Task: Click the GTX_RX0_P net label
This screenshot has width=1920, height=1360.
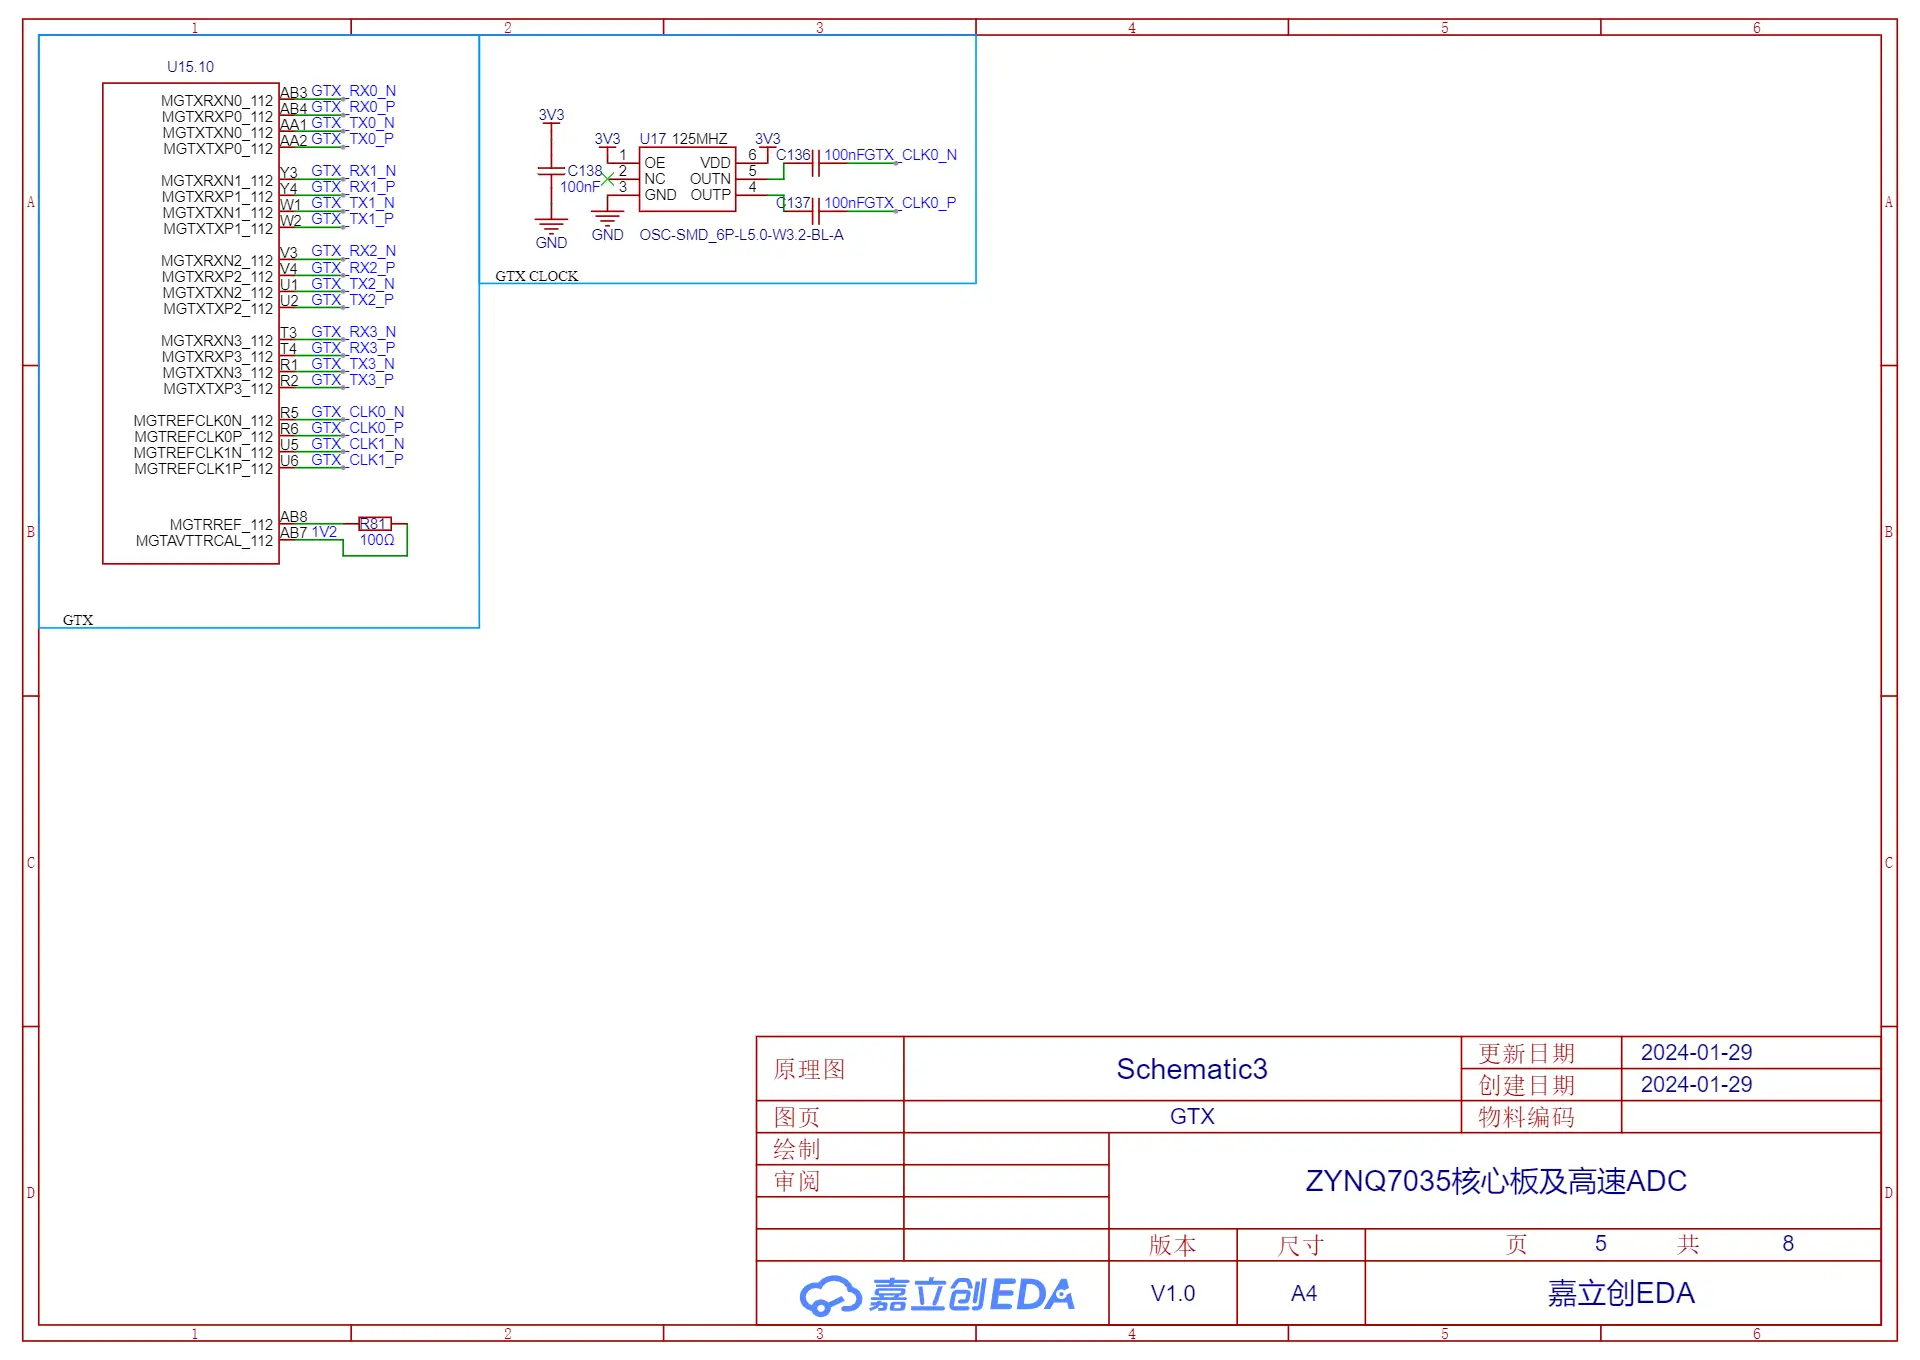Action: click(x=353, y=107)
